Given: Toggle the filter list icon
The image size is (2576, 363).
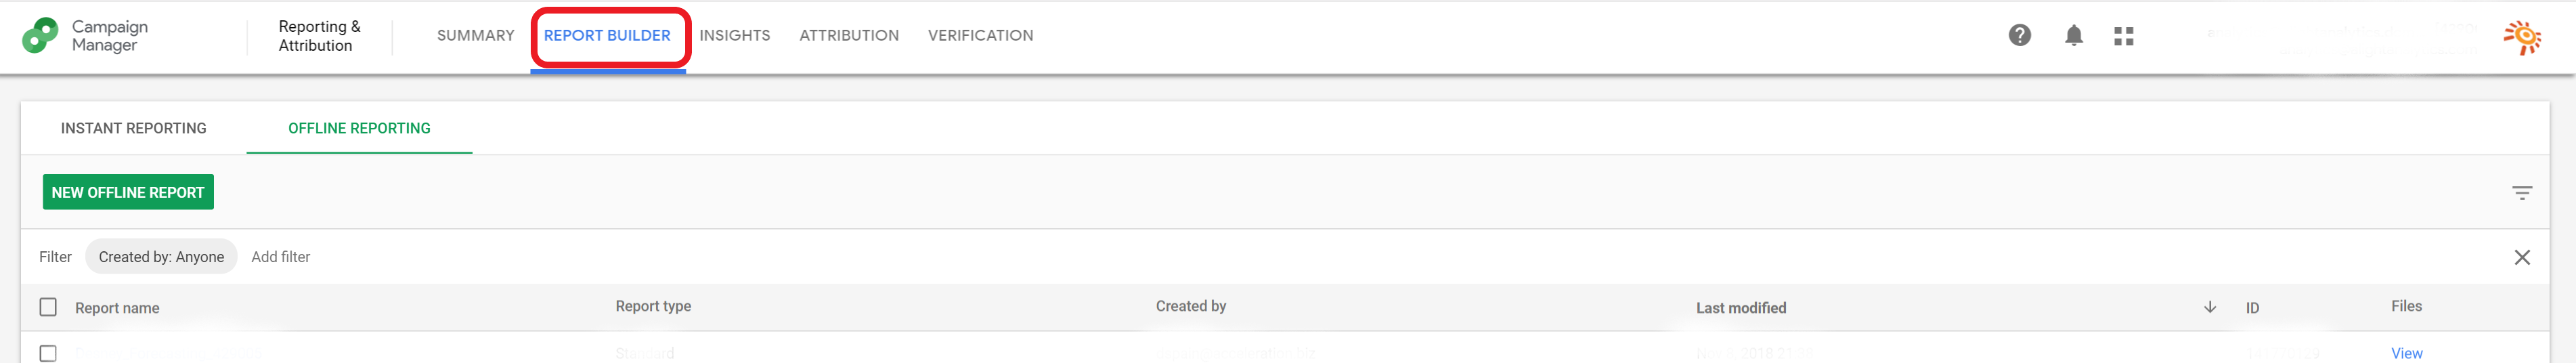Looking at the screenshot, I should (2522, 193).
